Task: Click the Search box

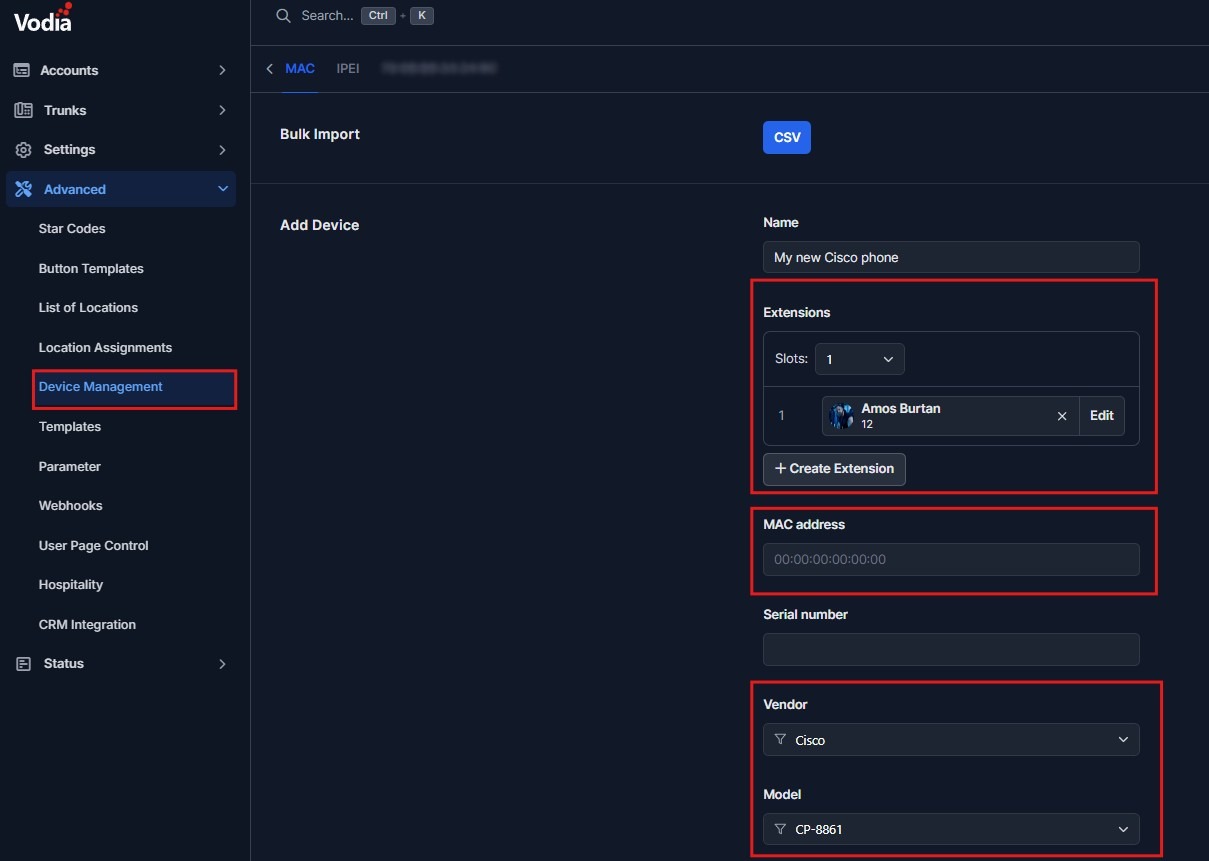Action: (x=355, y=16)
